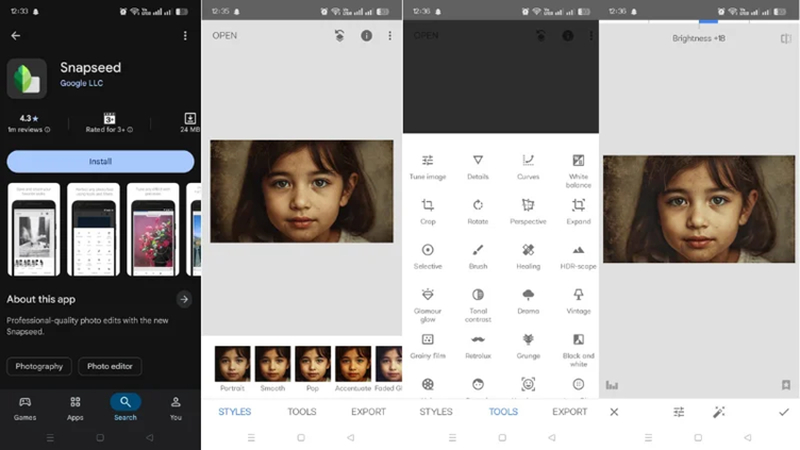Open the Grainy film filter
The width and height of the screenshot is (800, 450).
[428, 346]
